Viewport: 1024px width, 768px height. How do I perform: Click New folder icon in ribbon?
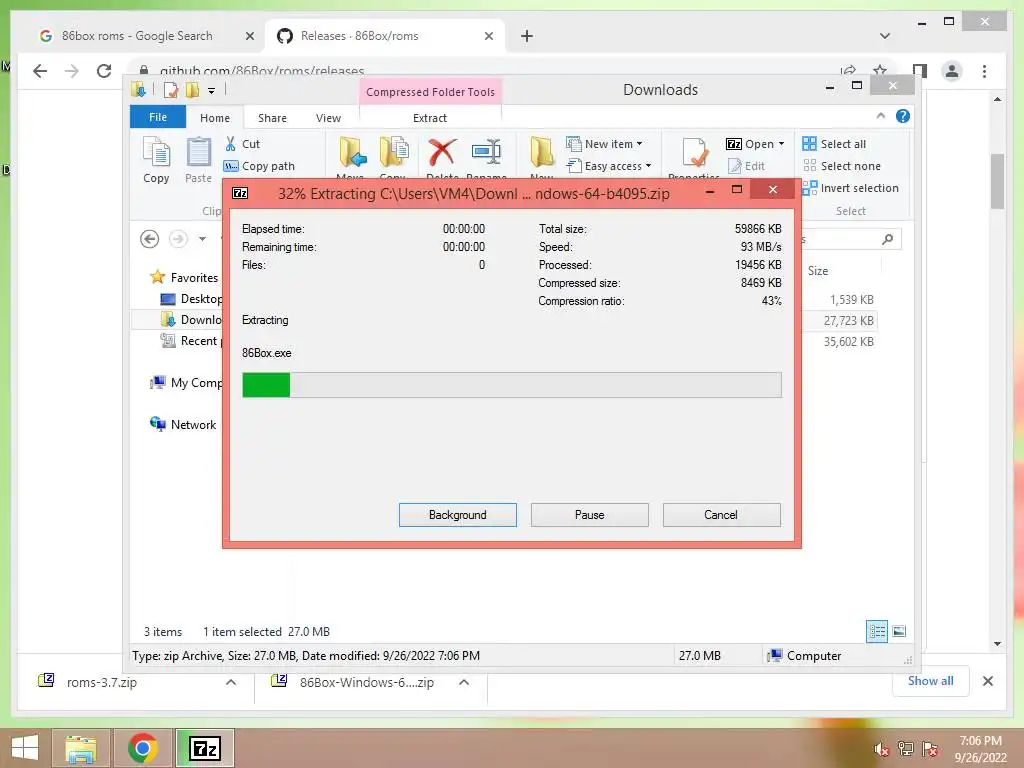(541, 152)
